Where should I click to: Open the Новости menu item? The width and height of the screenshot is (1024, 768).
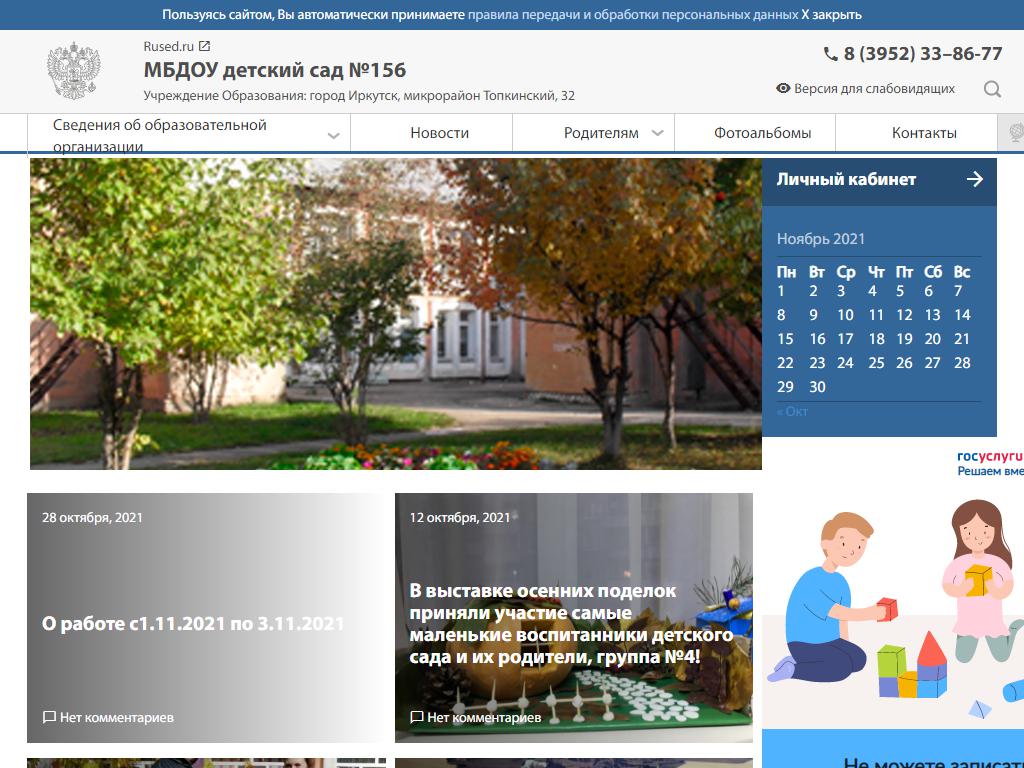439,133
